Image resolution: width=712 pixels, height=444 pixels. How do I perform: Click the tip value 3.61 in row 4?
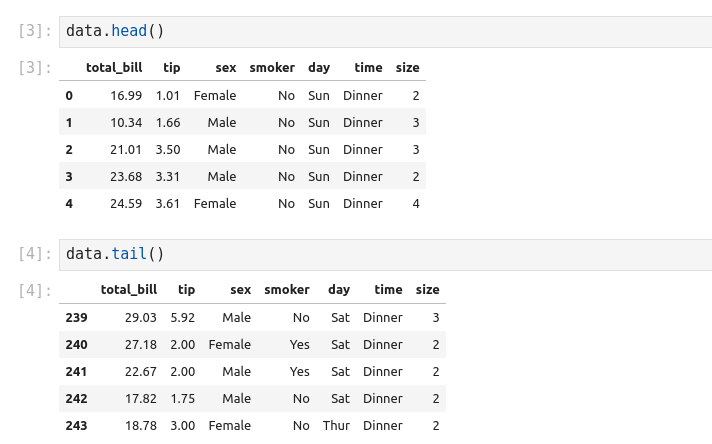pos(168,204)
